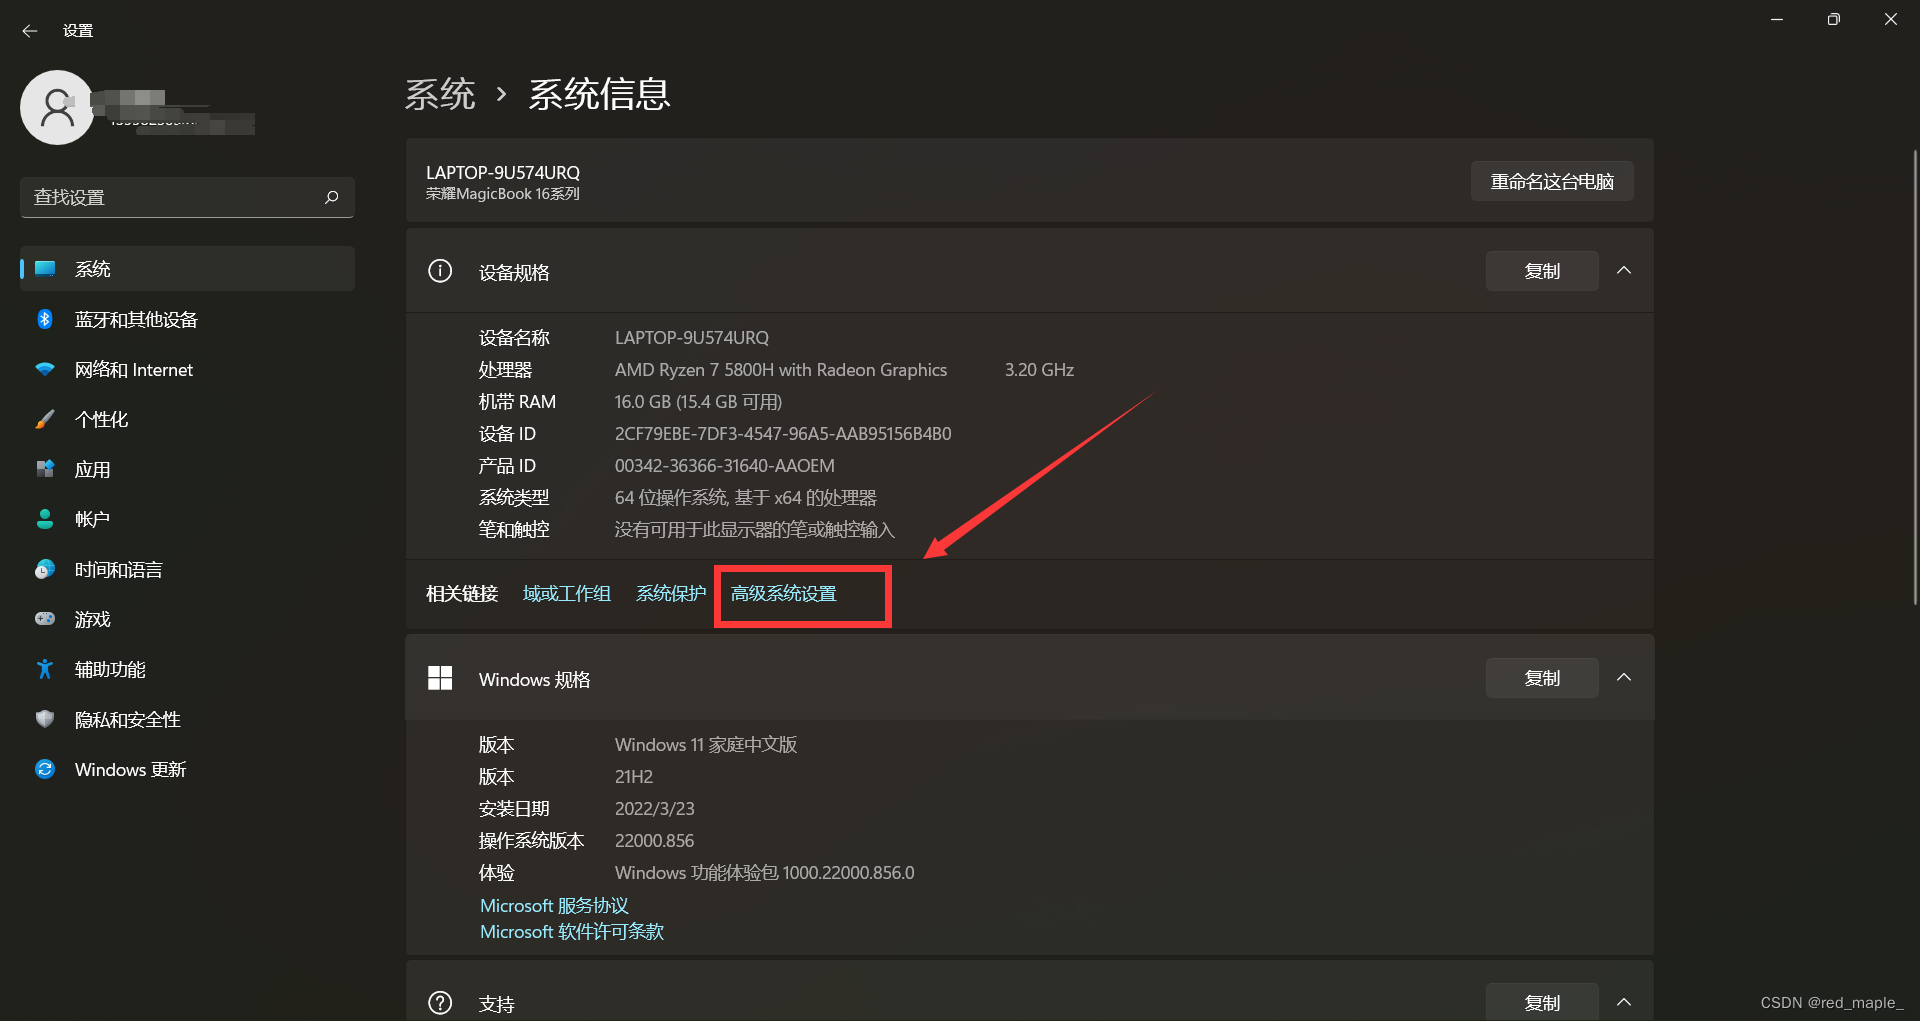Click product ID 00342-36366-31640-AAOEM
Image resolution: width=1920 pixels, height=1021 pixels.
coord(725,466)
